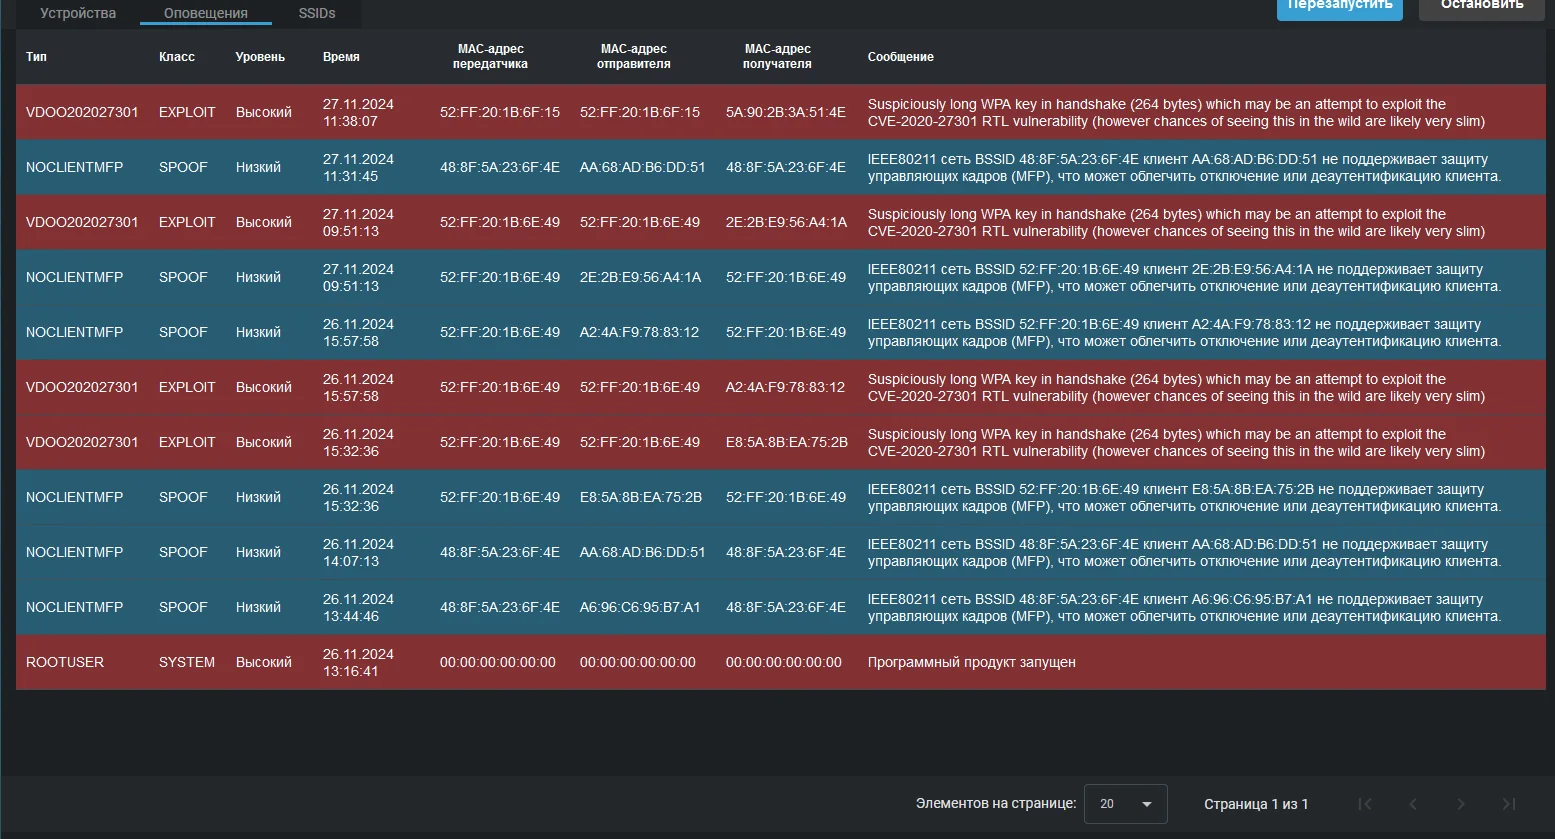Screen dimensions: 1555x839
Task: Open the items-per-page dropdown showing 20
Action: point(1125,804)
